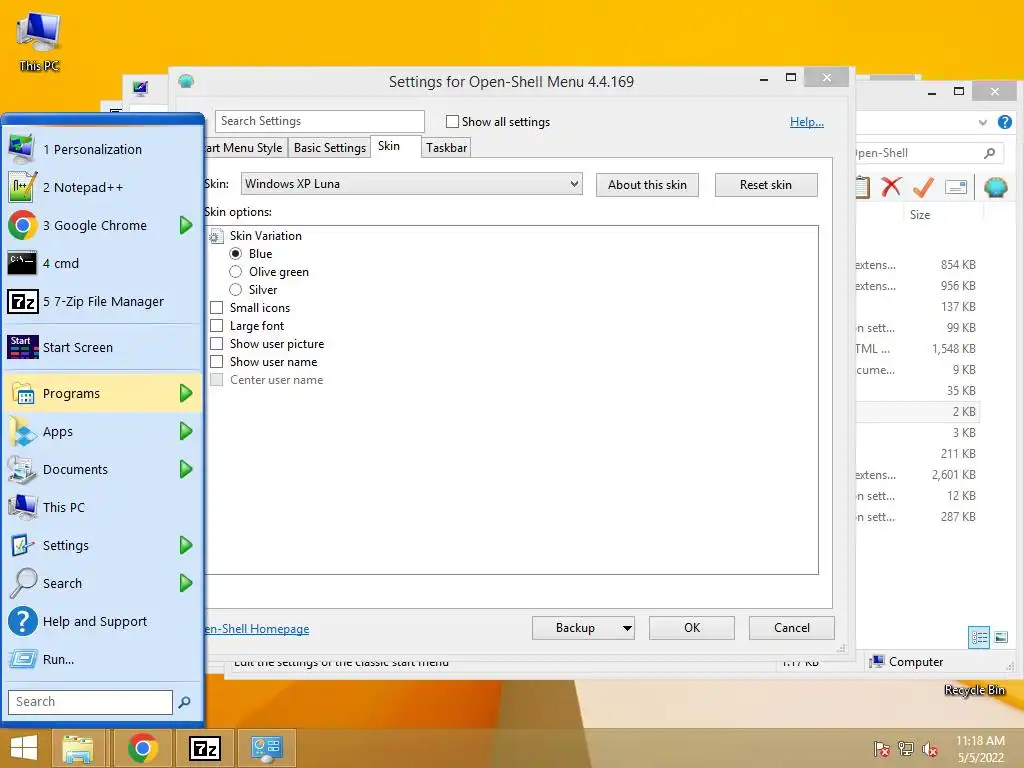1024x768 pixels.
Task: Expand the ribbon chevron in the background window
Action: (982, 122)
